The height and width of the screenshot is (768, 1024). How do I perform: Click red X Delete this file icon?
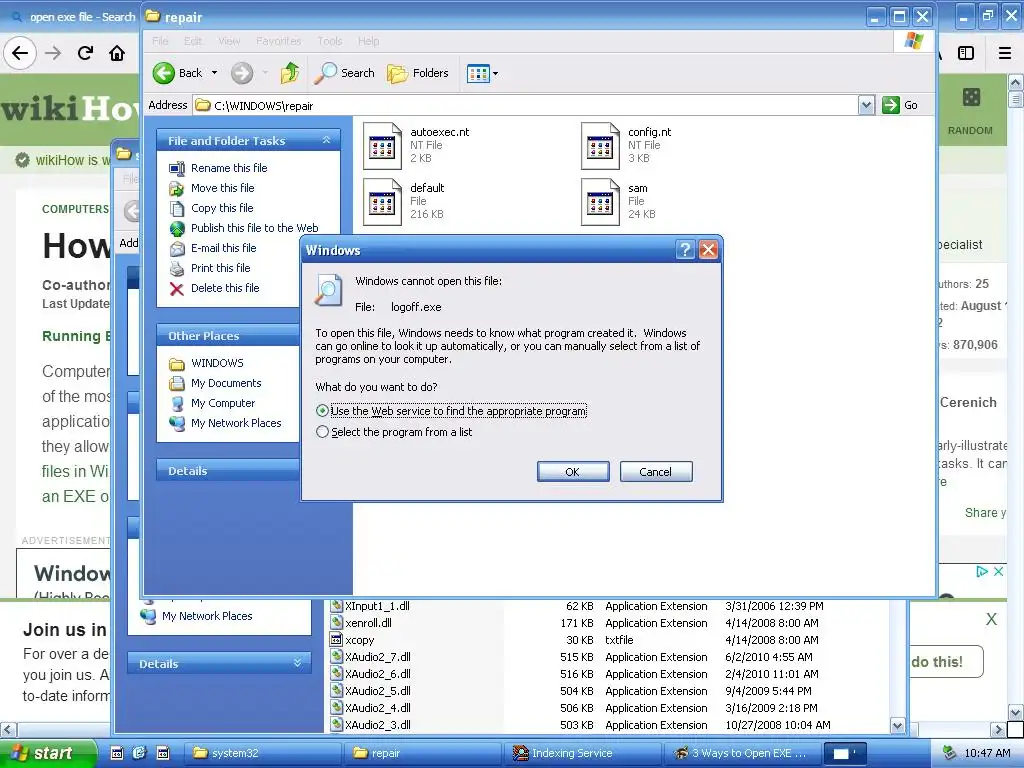click(x=177, y=289)
